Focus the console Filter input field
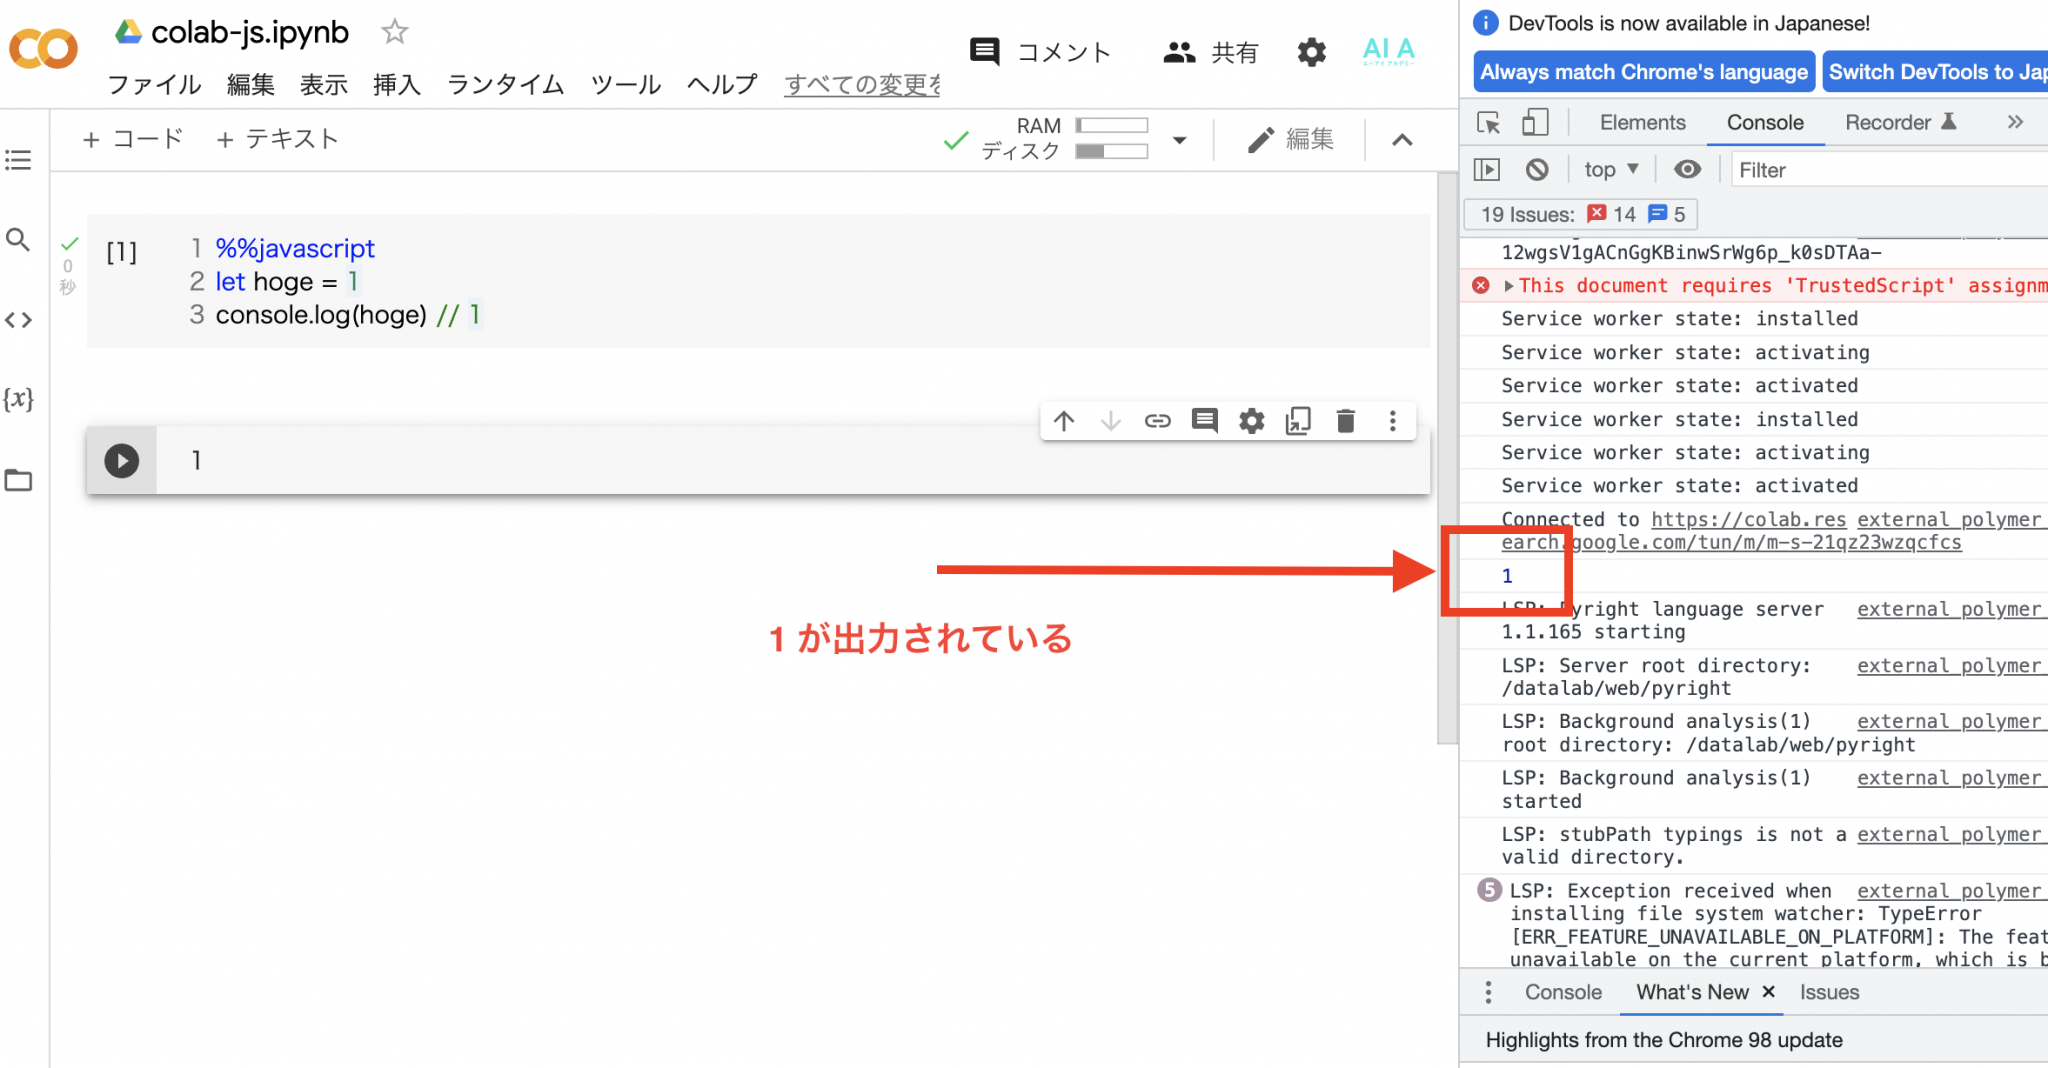Screen dimensions: 2048x1068 pyautogui.click(x=1890, y=170)
